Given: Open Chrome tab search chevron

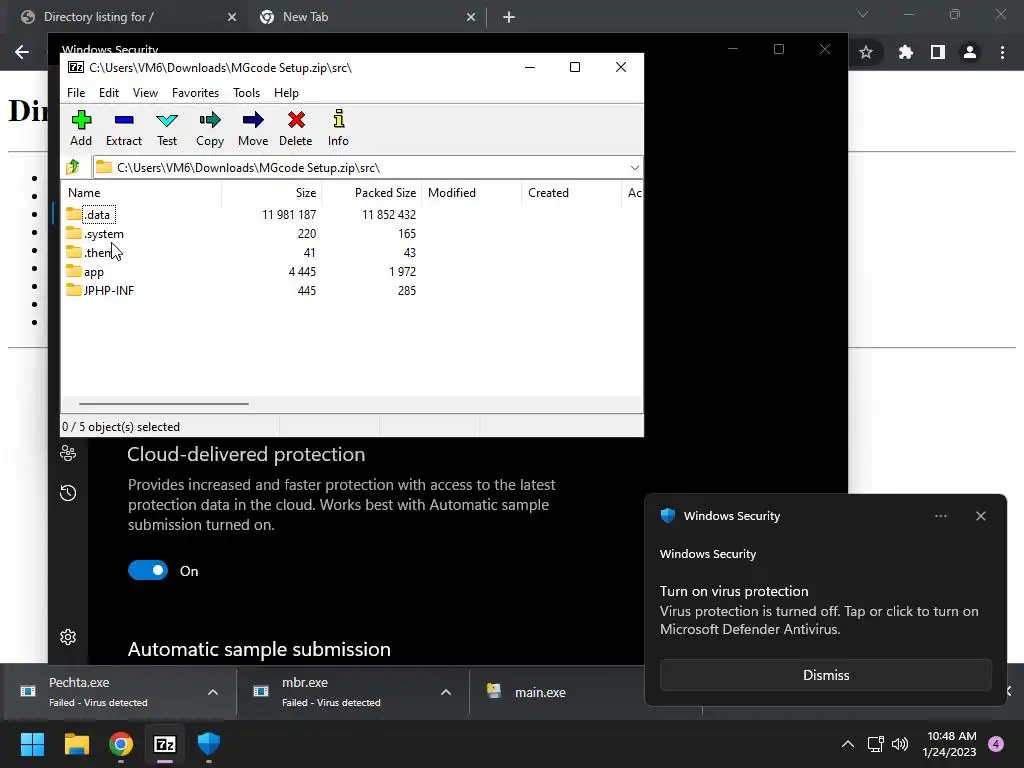Looking at the screenshot, I should coord(863,14).
